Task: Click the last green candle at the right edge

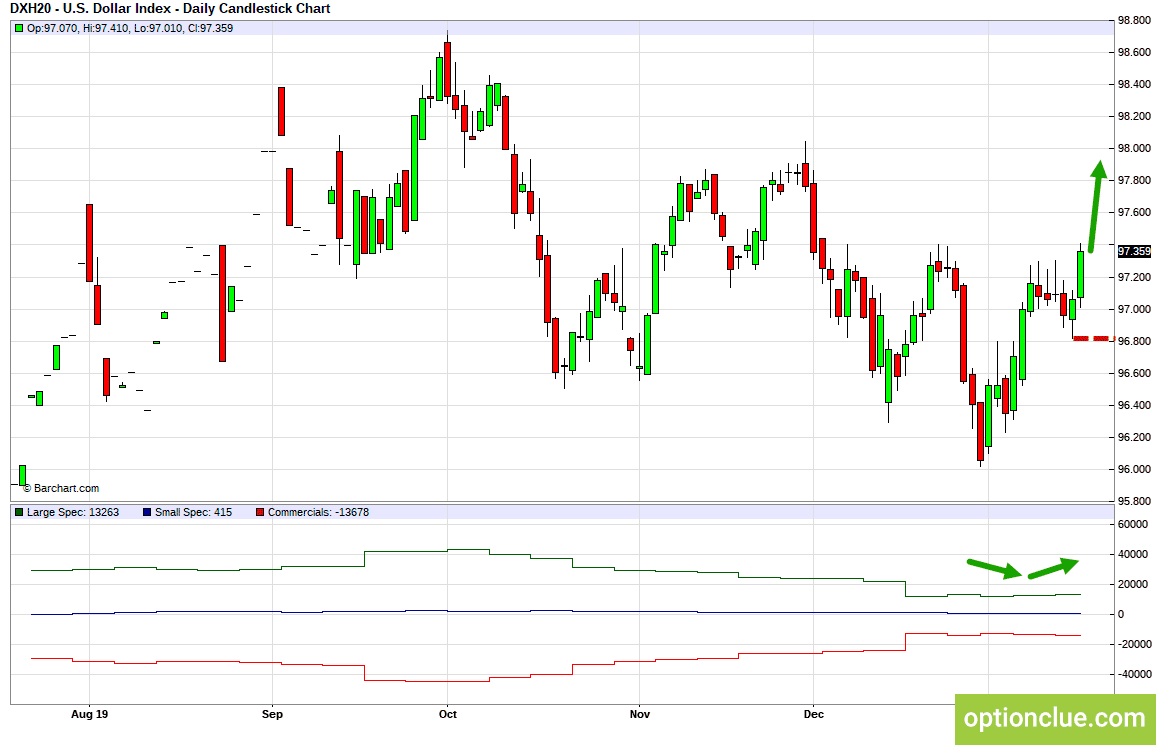Action: (1081, 274)
